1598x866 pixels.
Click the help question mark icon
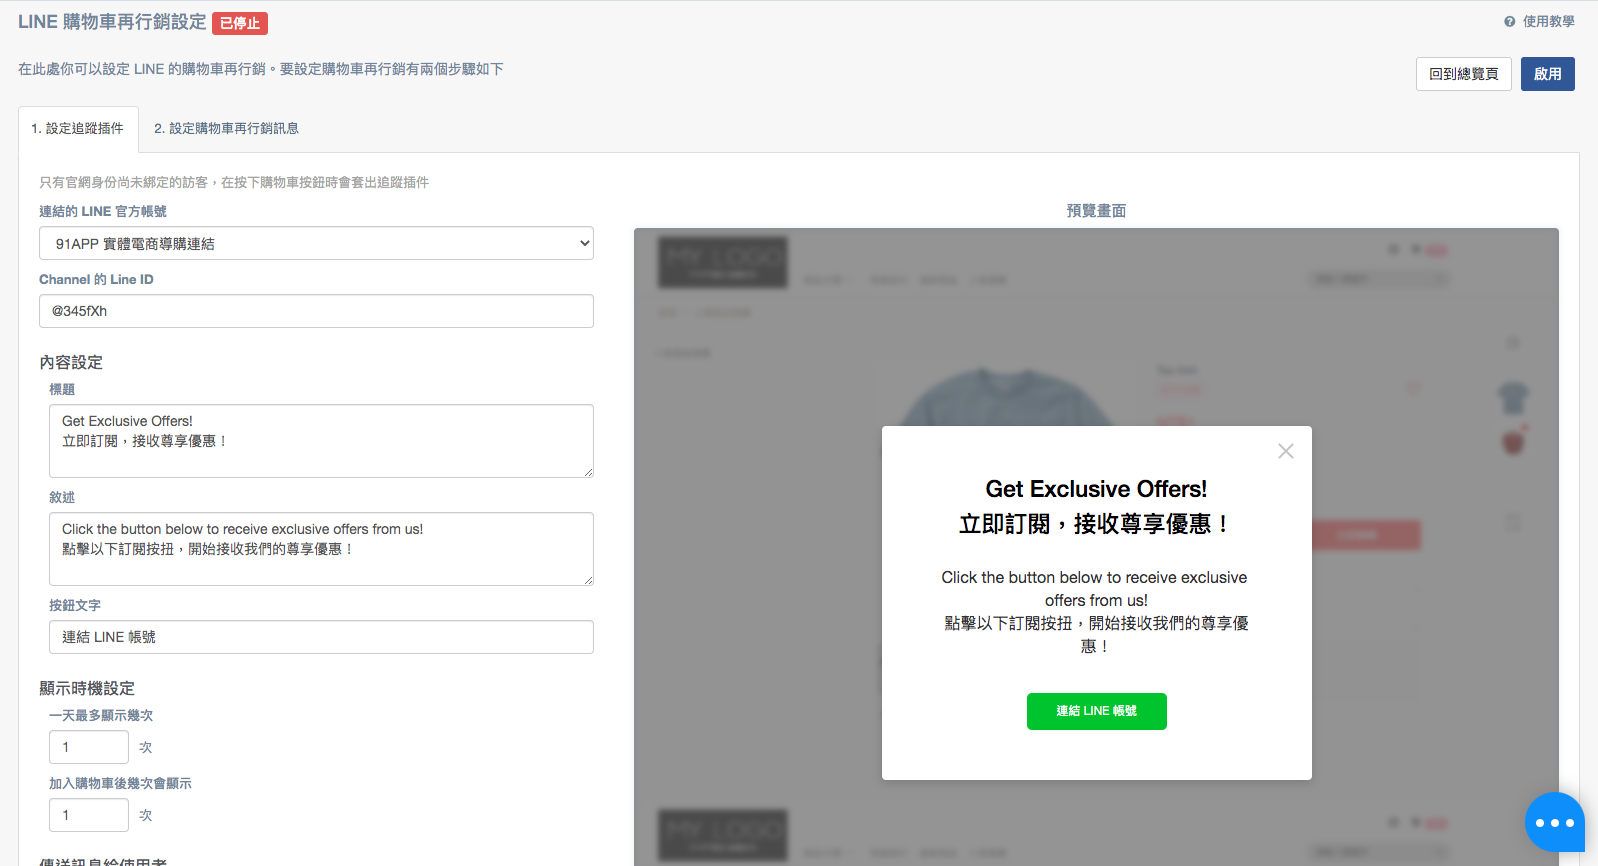point(1510,21)
